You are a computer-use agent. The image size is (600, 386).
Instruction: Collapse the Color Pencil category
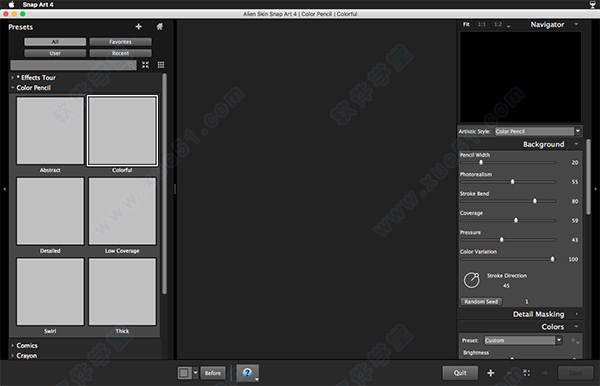click(13, 88)
